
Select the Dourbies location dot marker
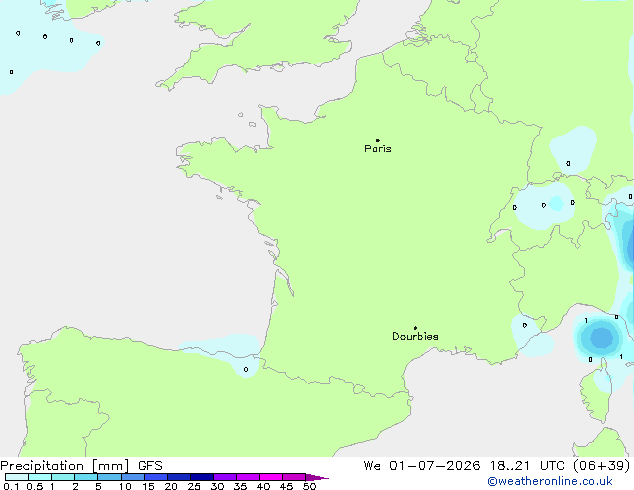click(x=415, y=328)
